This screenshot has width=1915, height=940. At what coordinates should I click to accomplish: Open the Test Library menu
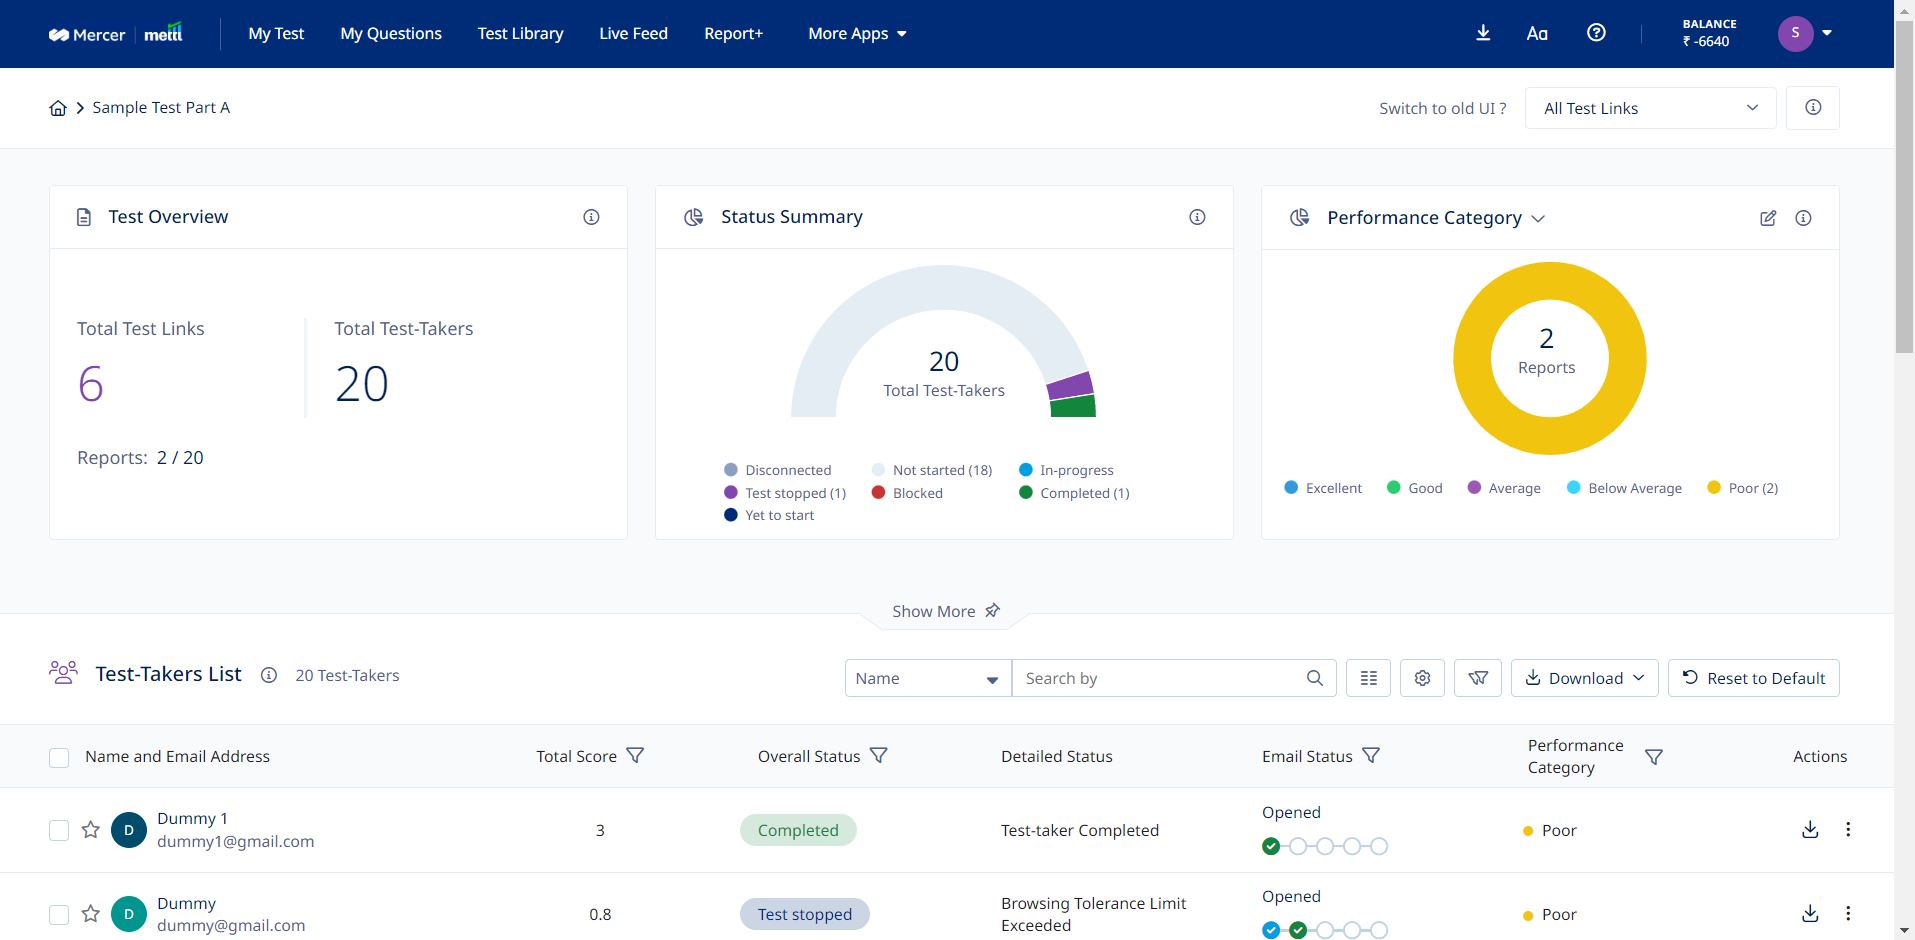(520, 34)
